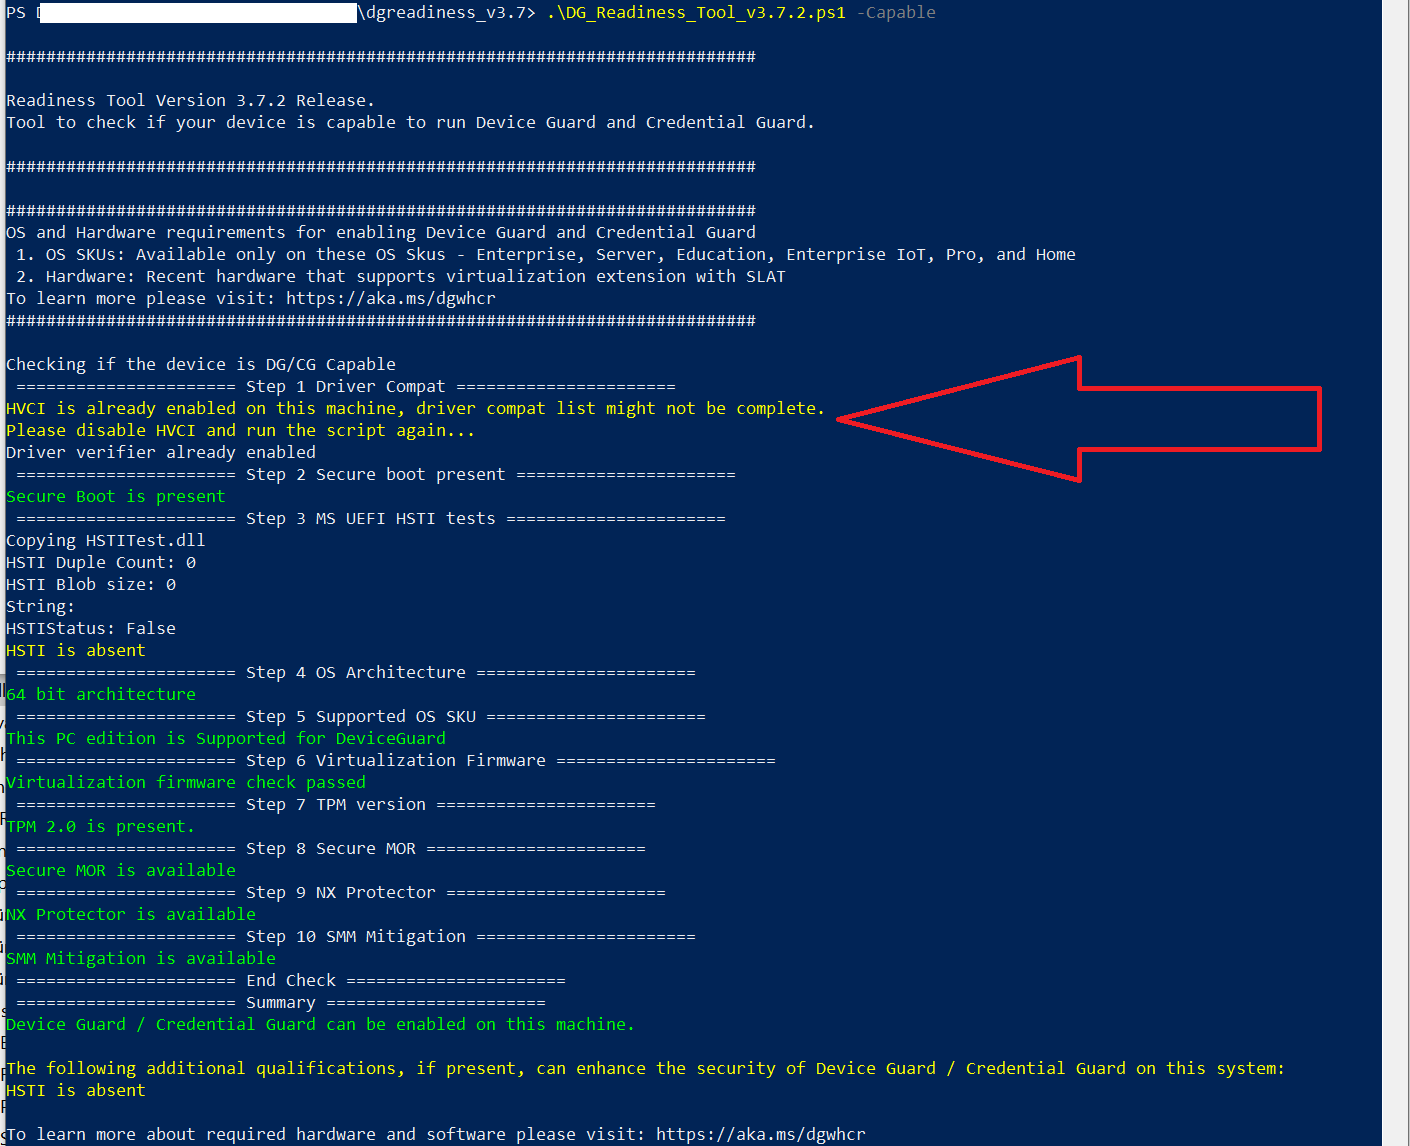Select the 'Secure Boot is present' result
The width and height of the screenshot is (1410, 1146).
pos(116,496)
